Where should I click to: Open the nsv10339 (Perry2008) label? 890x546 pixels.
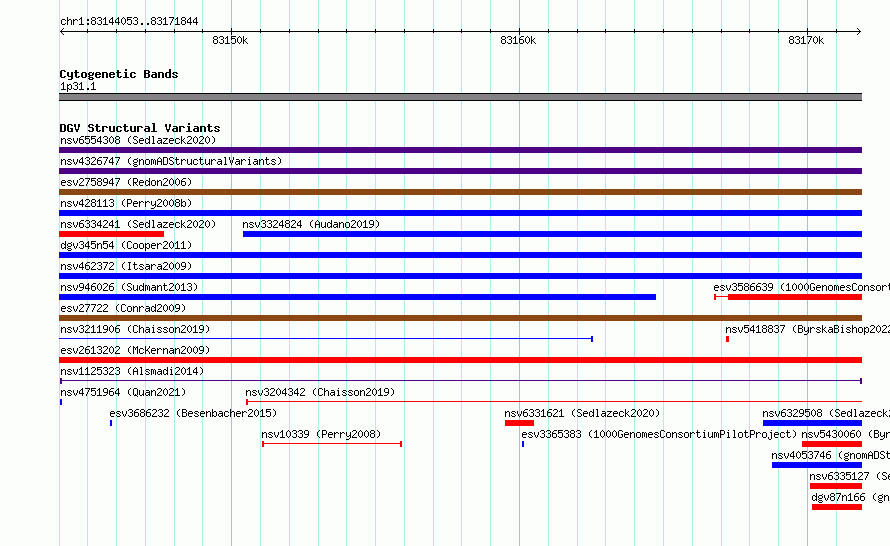point(321,434)
